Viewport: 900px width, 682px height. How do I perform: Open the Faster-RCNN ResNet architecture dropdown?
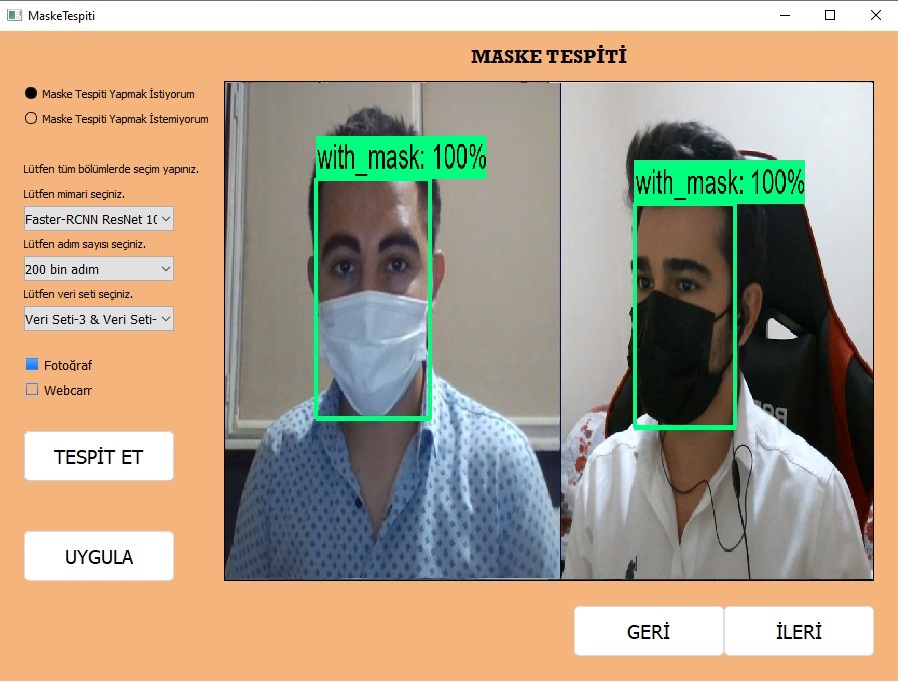(x=99, y=218)
